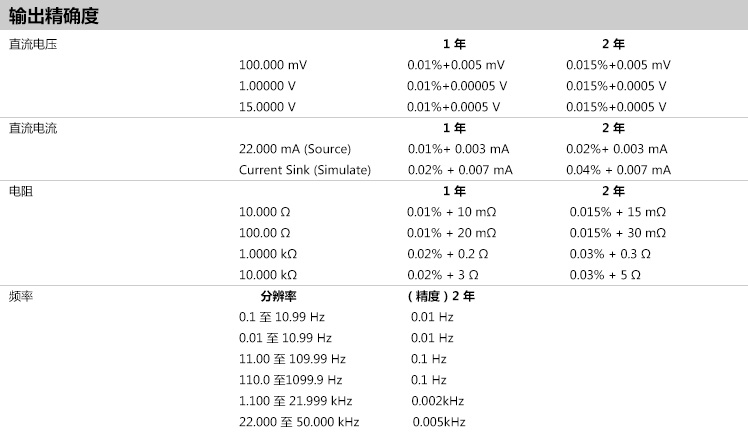748x447 pixels.
Task: Click the 分辨率 column header
Action: coord(278,296)
